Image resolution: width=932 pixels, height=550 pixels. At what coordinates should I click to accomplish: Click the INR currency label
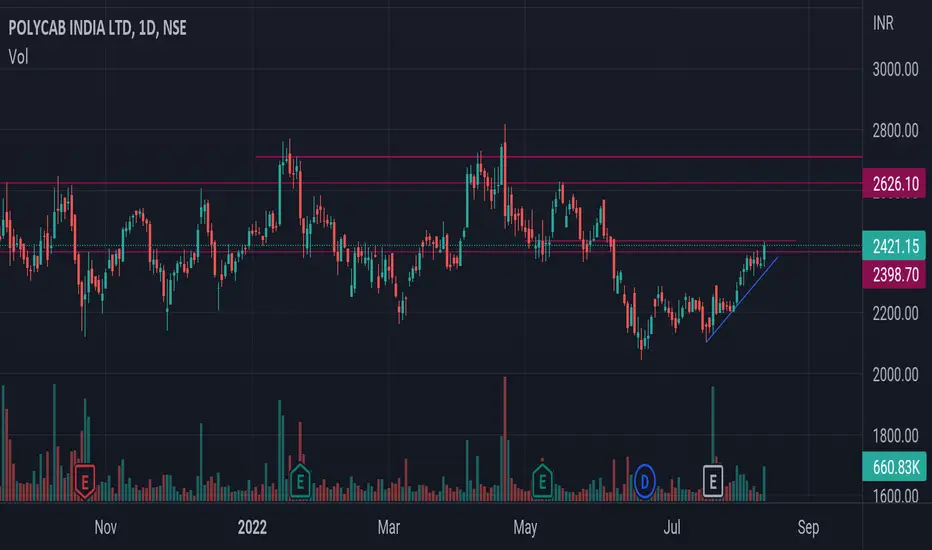click(x=883, y=23)
